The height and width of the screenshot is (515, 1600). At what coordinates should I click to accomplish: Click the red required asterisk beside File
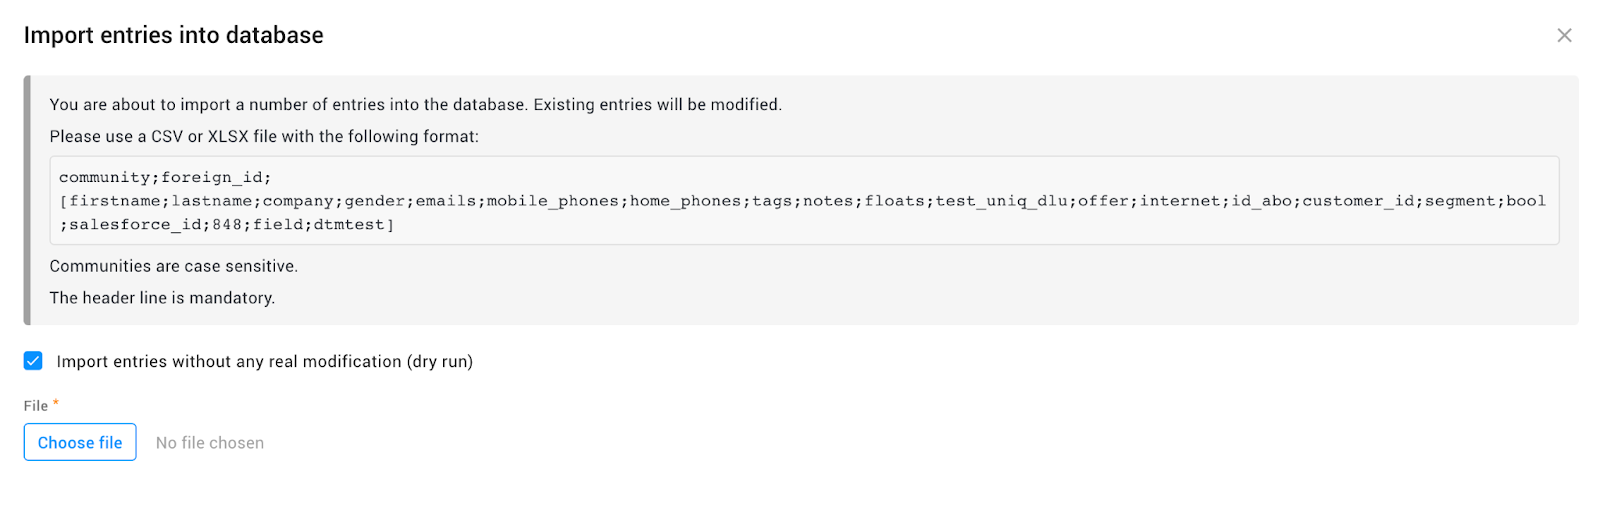point(56,404)
